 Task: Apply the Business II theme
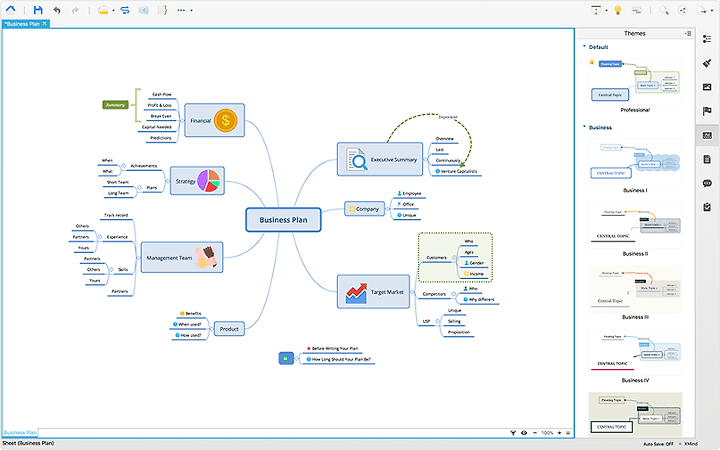[635, 225]
